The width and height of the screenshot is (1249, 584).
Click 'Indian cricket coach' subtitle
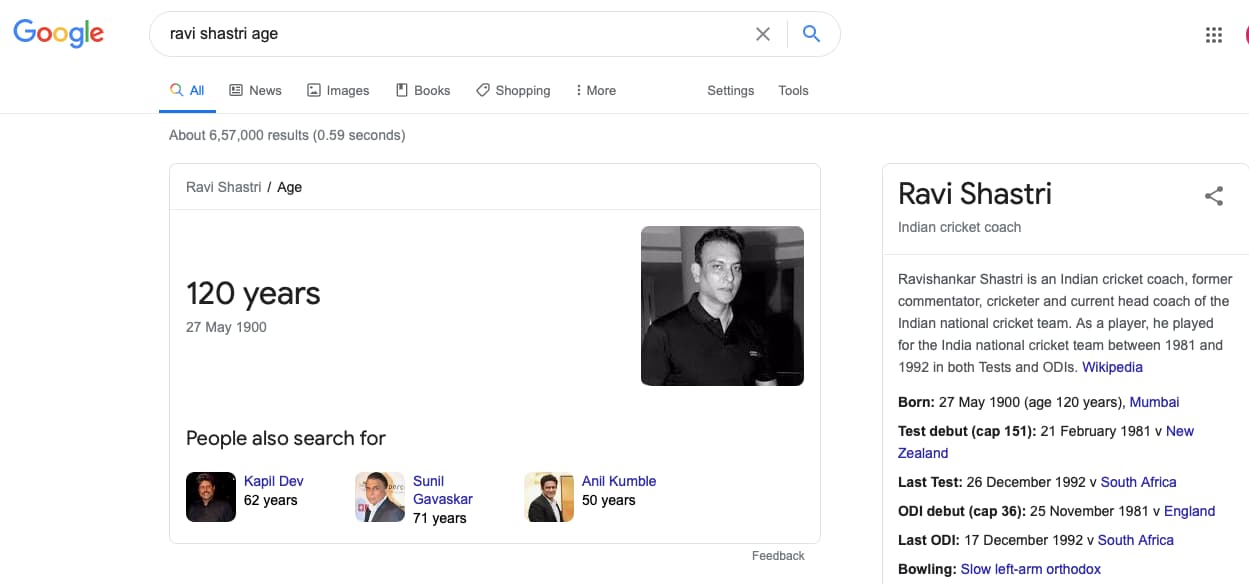click(x=960, y=227)
